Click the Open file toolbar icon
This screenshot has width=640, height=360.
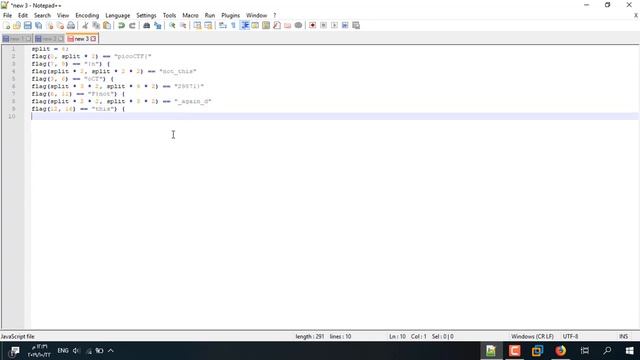pyautogui.click(x=17, y=25)
